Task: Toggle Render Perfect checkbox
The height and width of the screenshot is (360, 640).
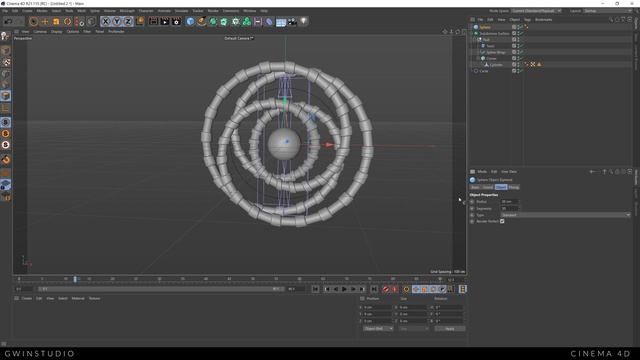Action: pyautogui.click(x=502, y=221)
